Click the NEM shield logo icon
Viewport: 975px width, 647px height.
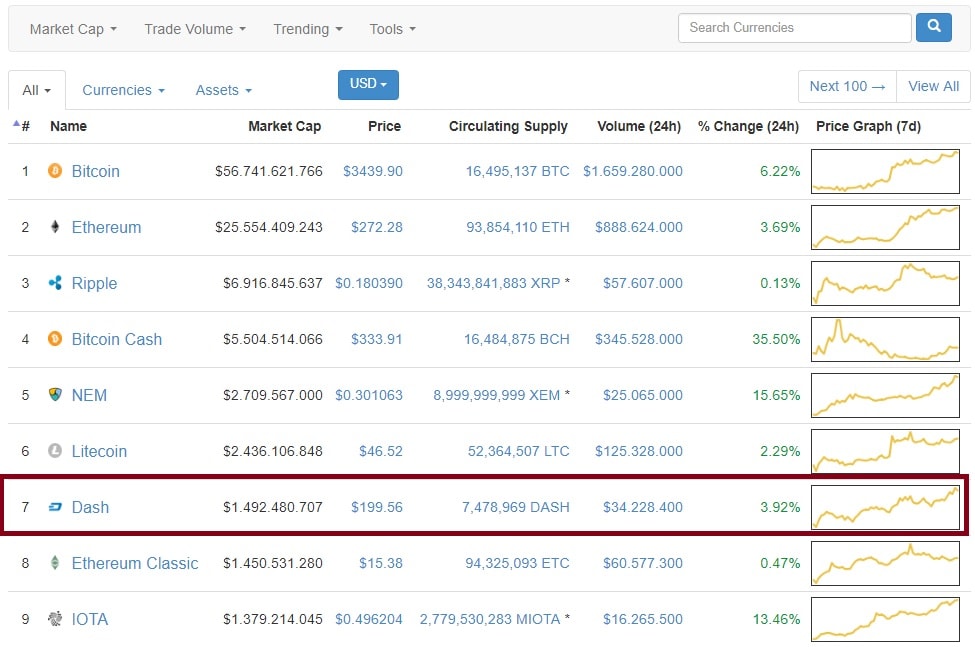point(55,395)
